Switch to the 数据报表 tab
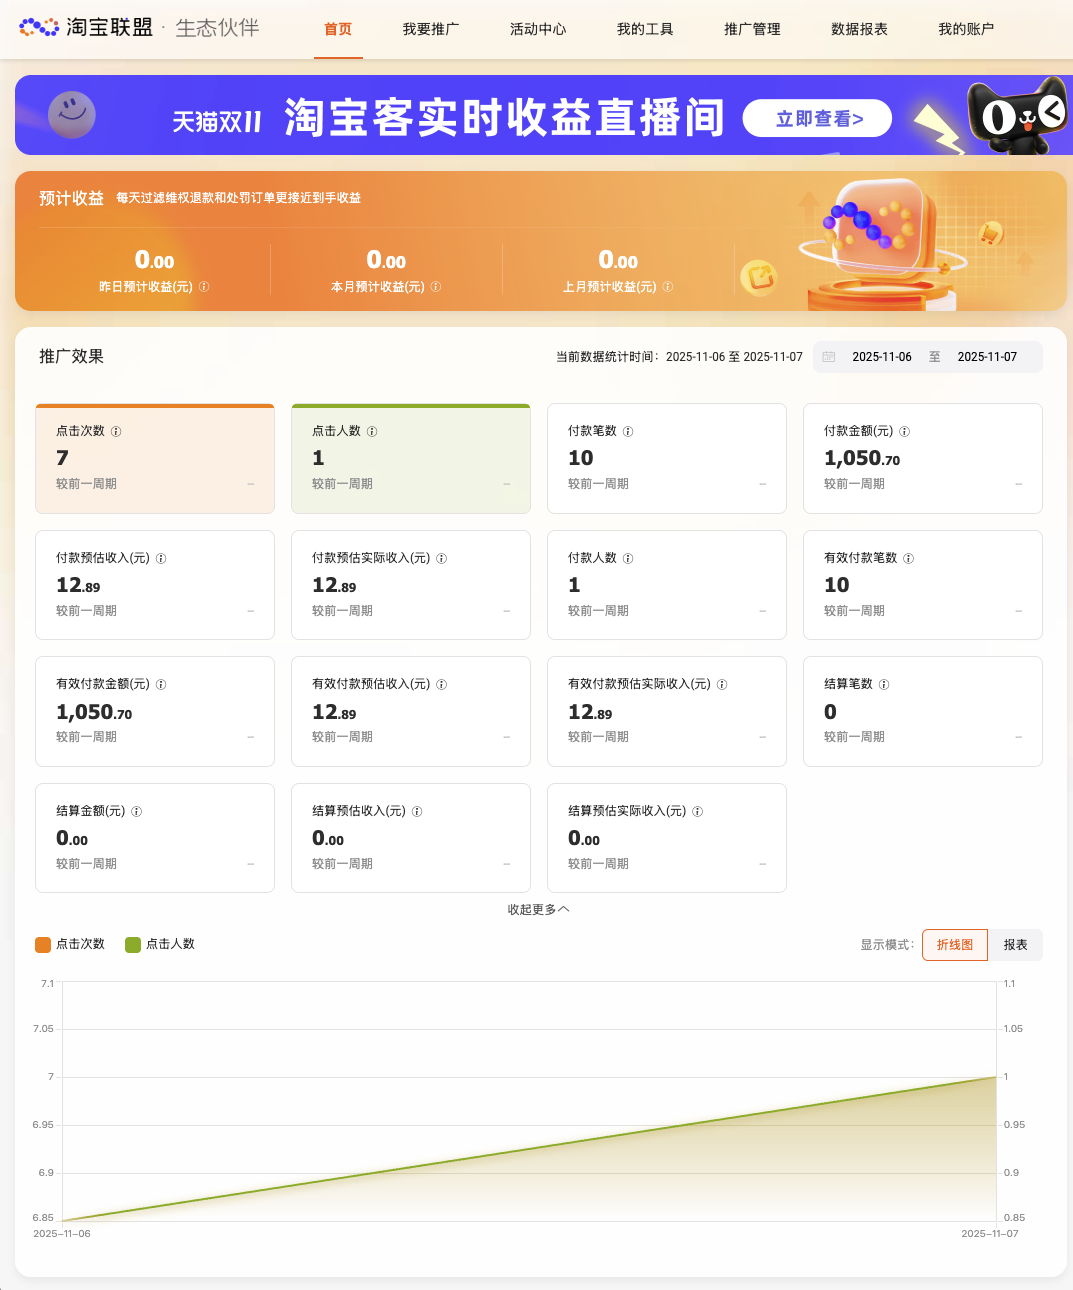The image size is (1073, 1290). [x=859, y=30]
